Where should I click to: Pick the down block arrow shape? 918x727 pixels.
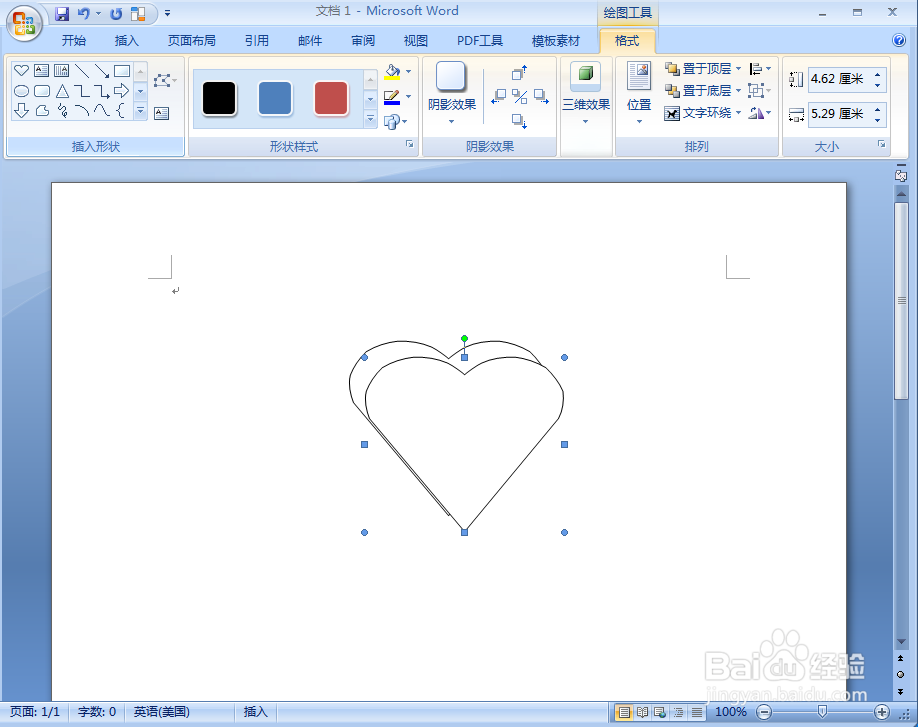[x=21, y=111]
